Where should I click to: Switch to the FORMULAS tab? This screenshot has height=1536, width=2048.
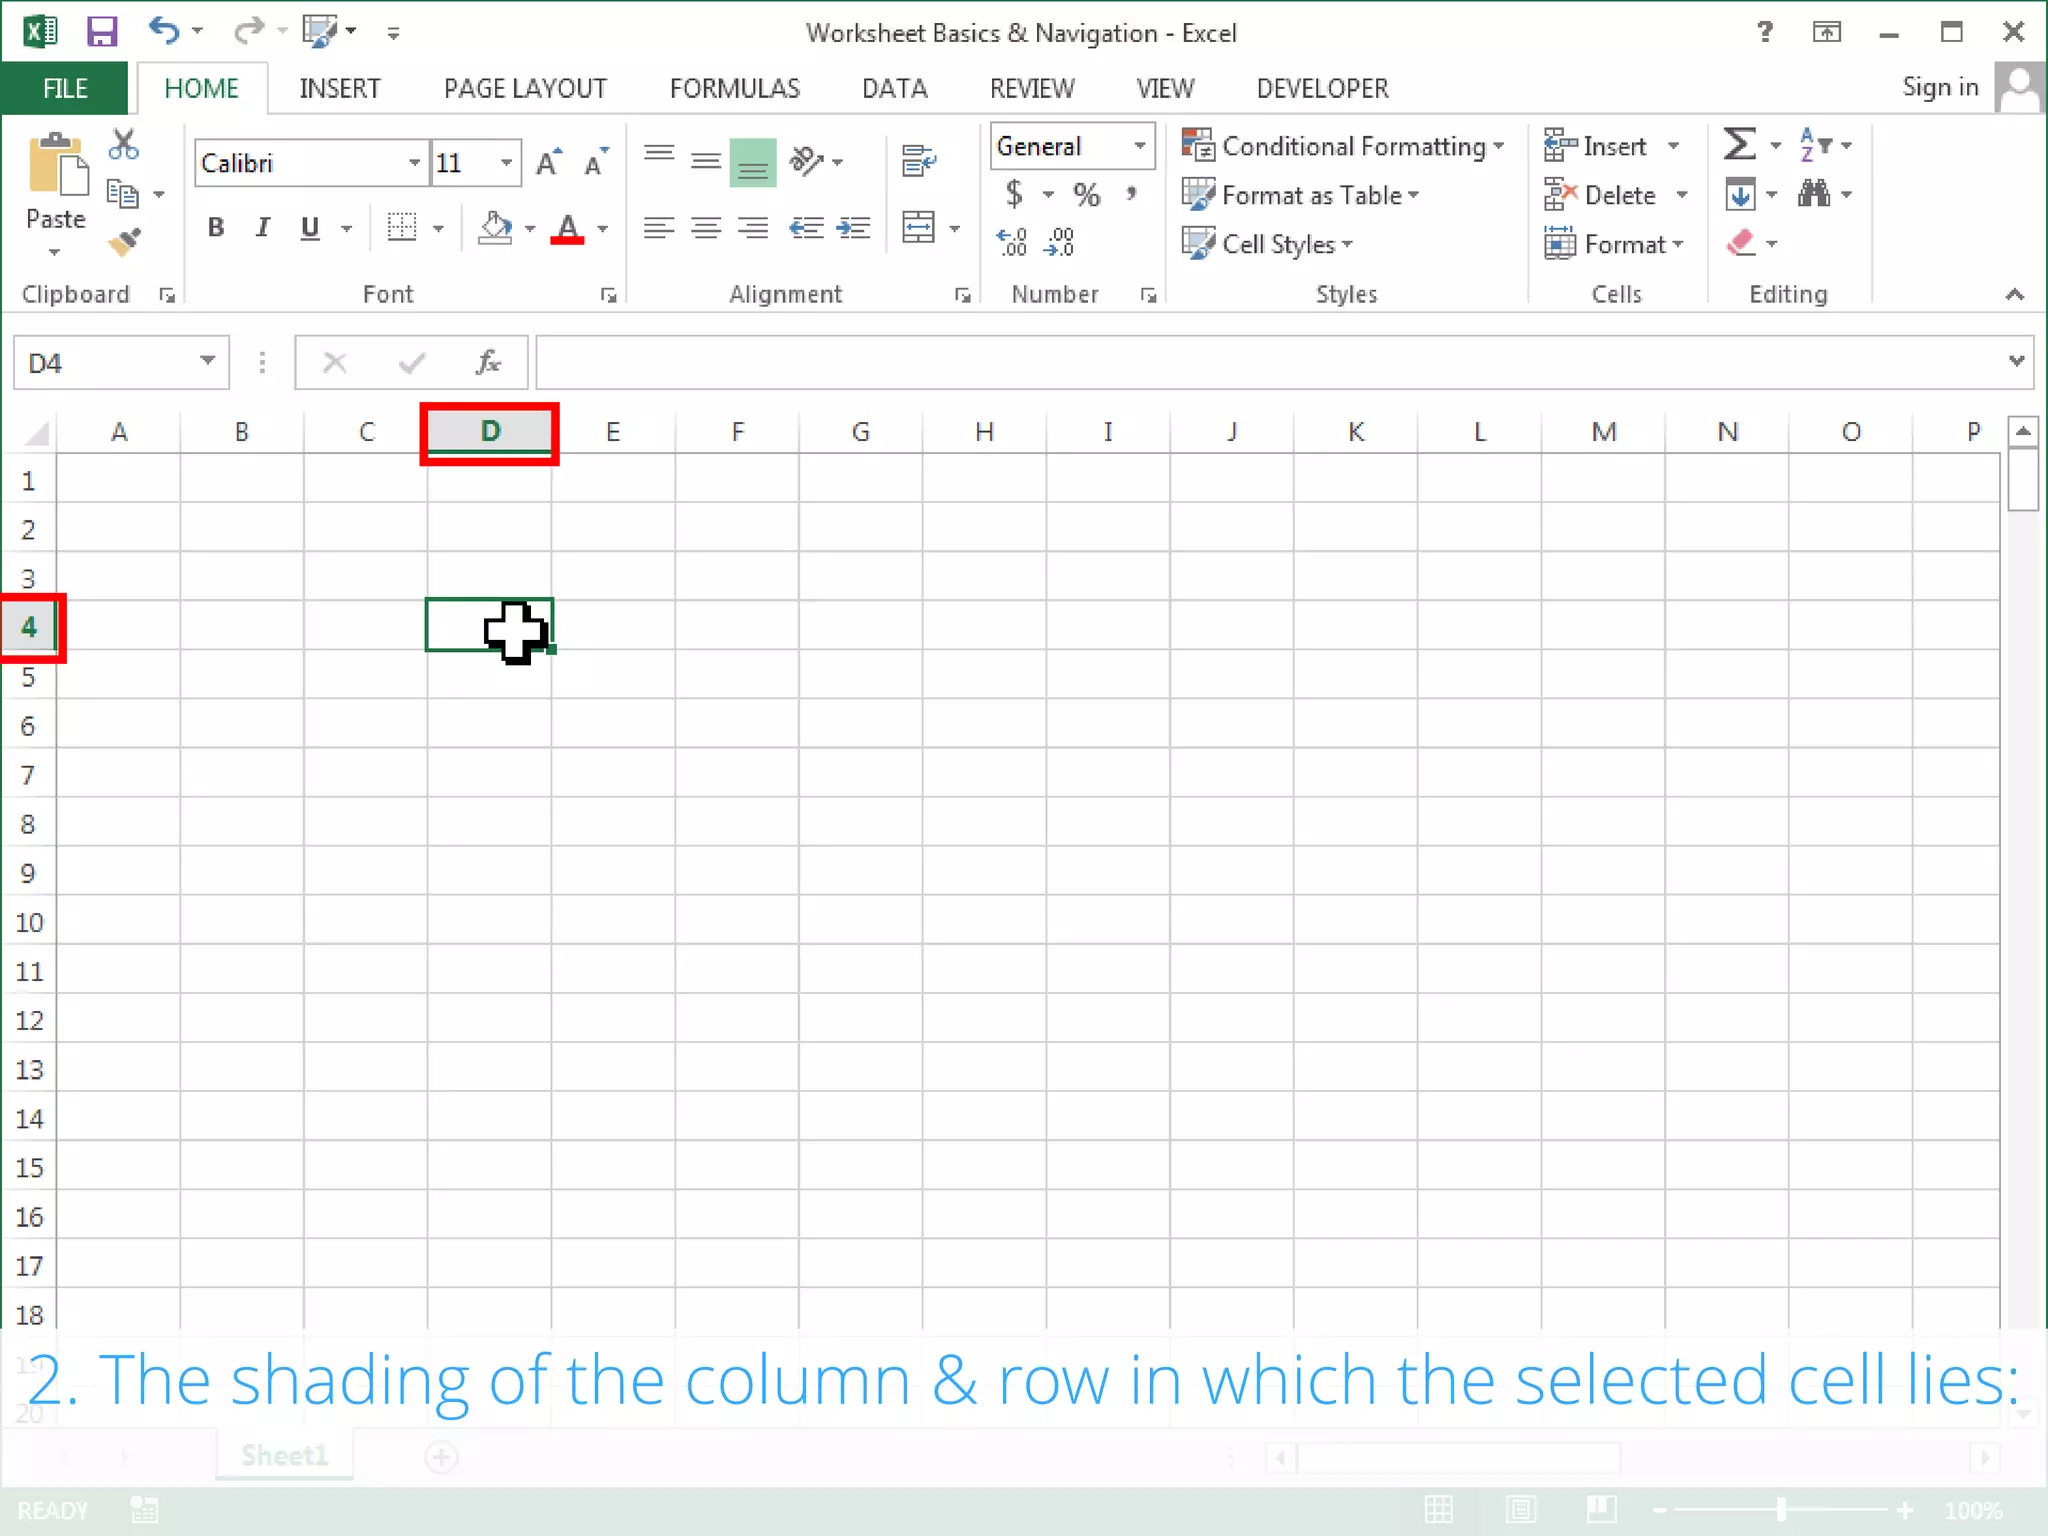(735, 88)
